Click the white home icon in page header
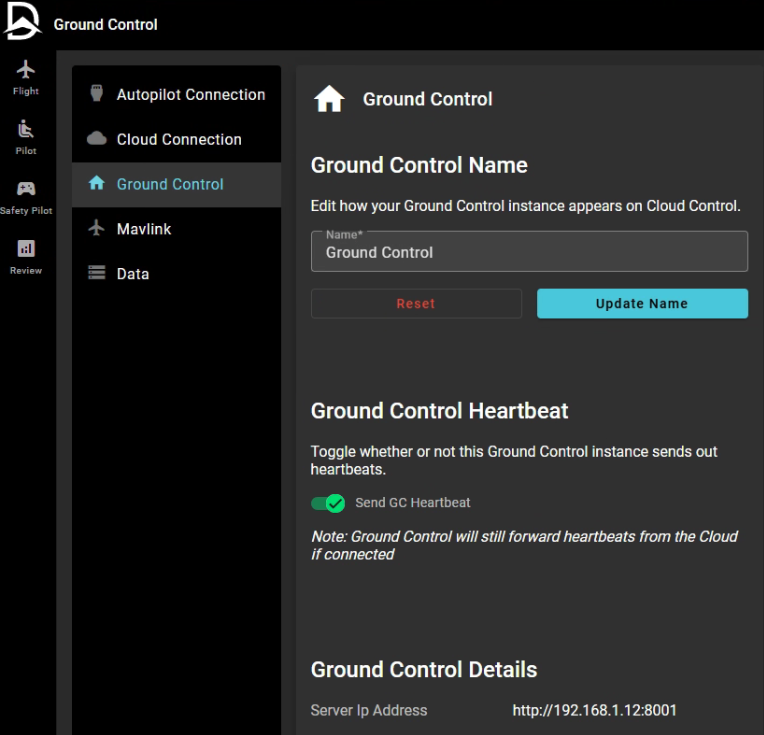Viewport: 764px width, 735px height. point(329,99)
